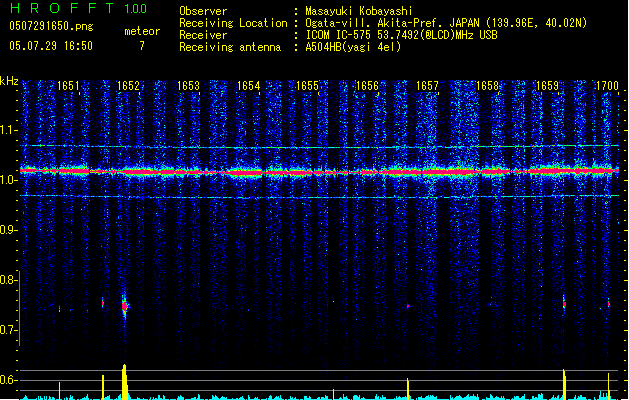Click receiver text ICOM IC-575 53.7492 MHz
Screen dimensions: 629x400
[401, 35]
